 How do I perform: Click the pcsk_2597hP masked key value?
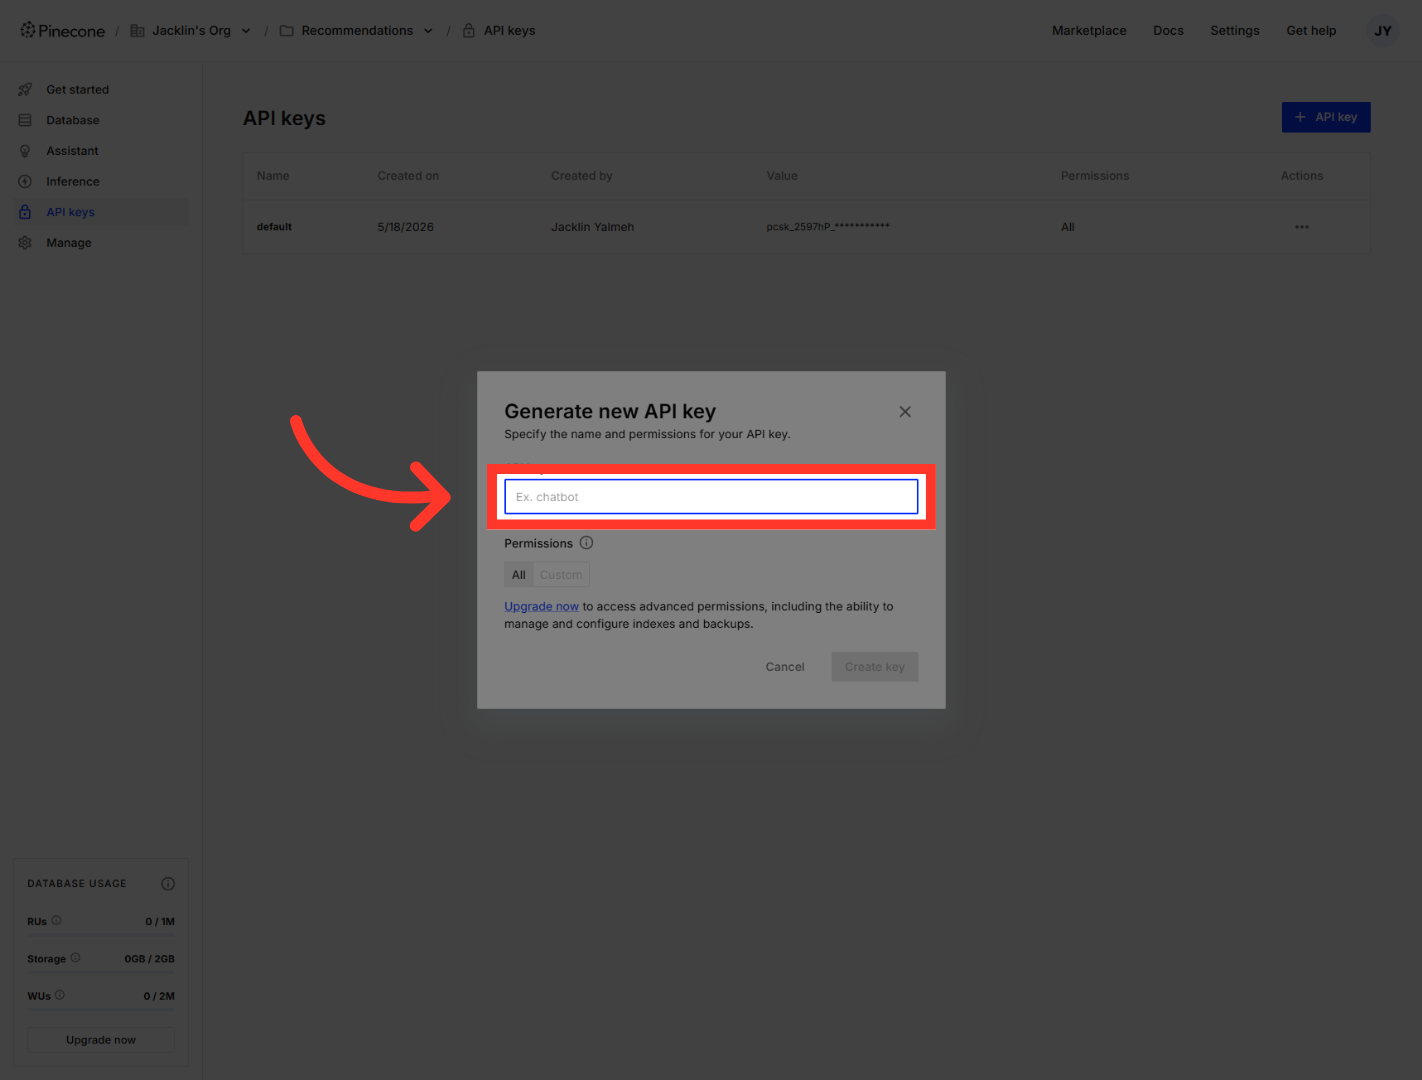tap(828, 227)
